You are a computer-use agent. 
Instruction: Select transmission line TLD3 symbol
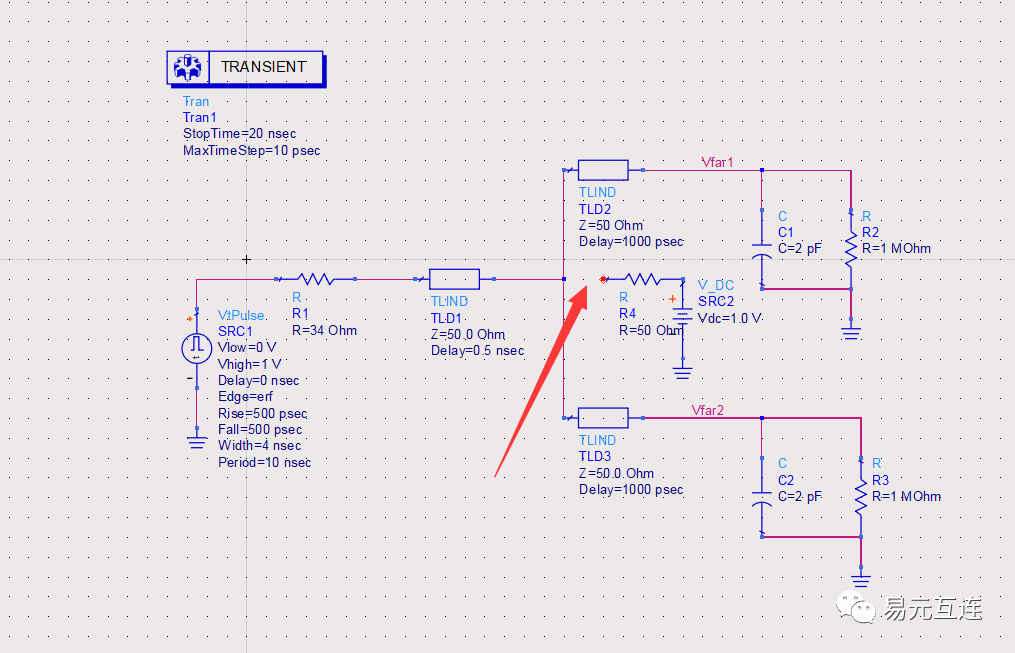tap(602, 417)
